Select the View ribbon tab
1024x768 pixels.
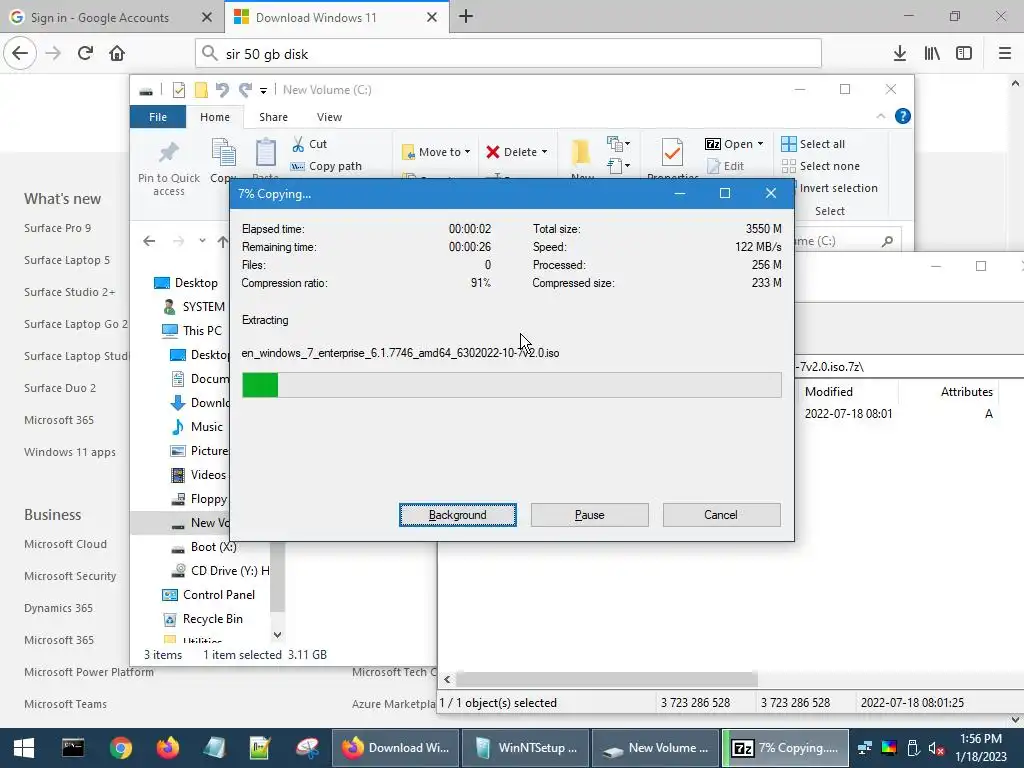(x=329, y=117)
